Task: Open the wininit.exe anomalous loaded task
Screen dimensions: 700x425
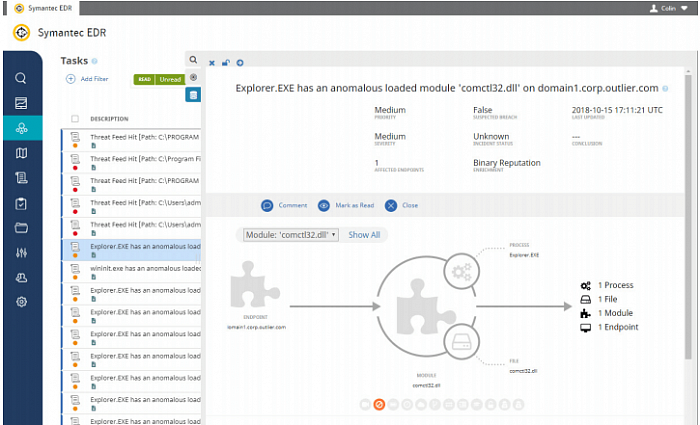Action: coord(131,272)
